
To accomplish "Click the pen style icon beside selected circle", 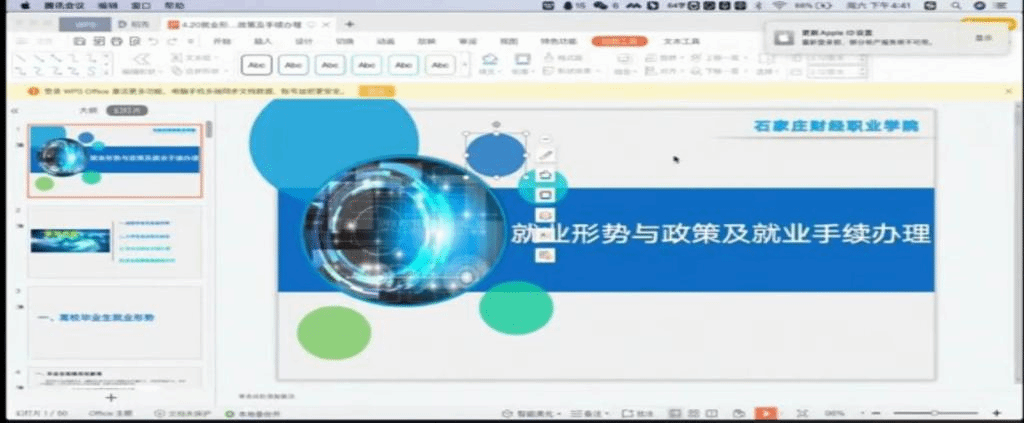I will pos(545,155).
